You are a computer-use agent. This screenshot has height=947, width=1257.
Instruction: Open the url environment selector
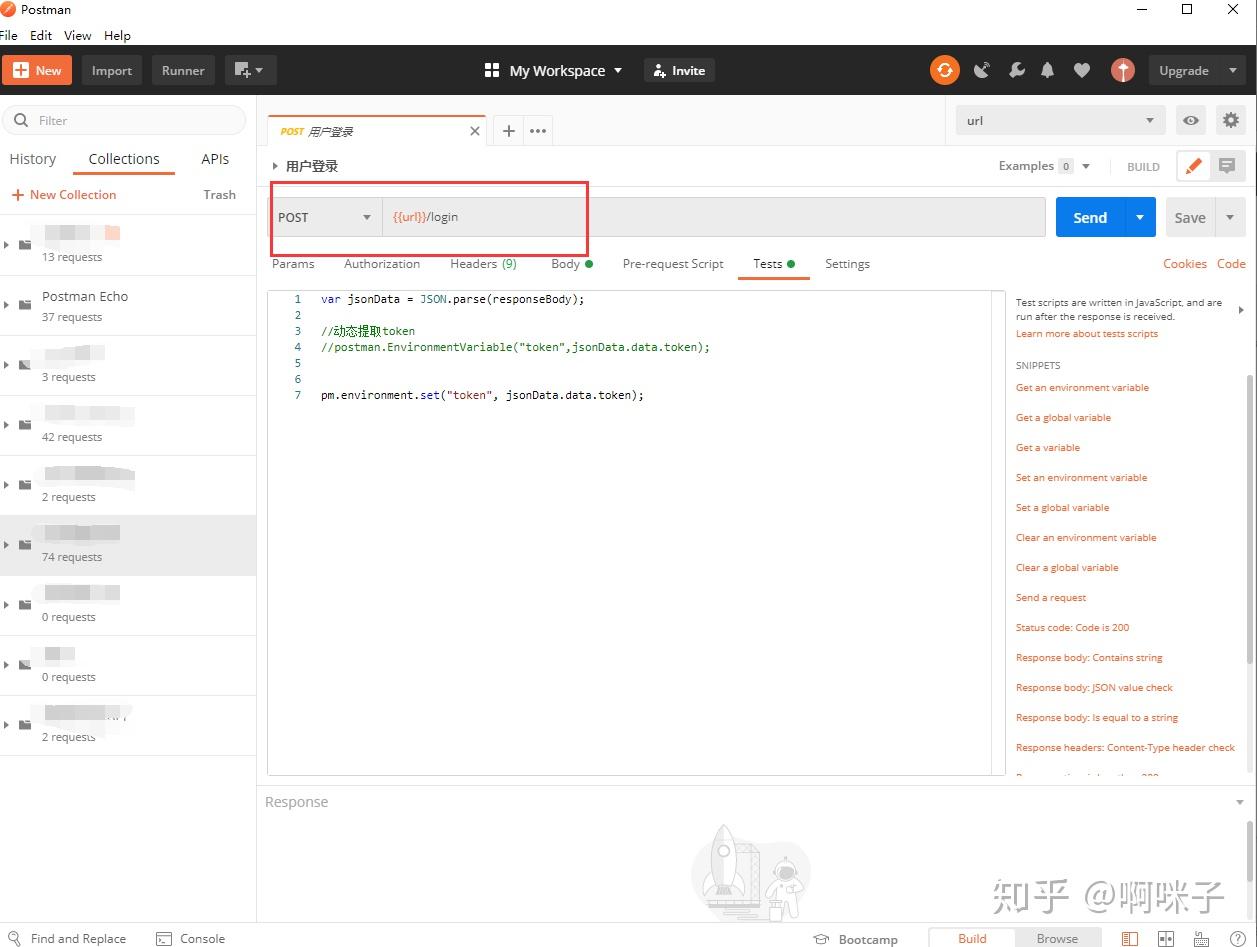click(1061, 121)
